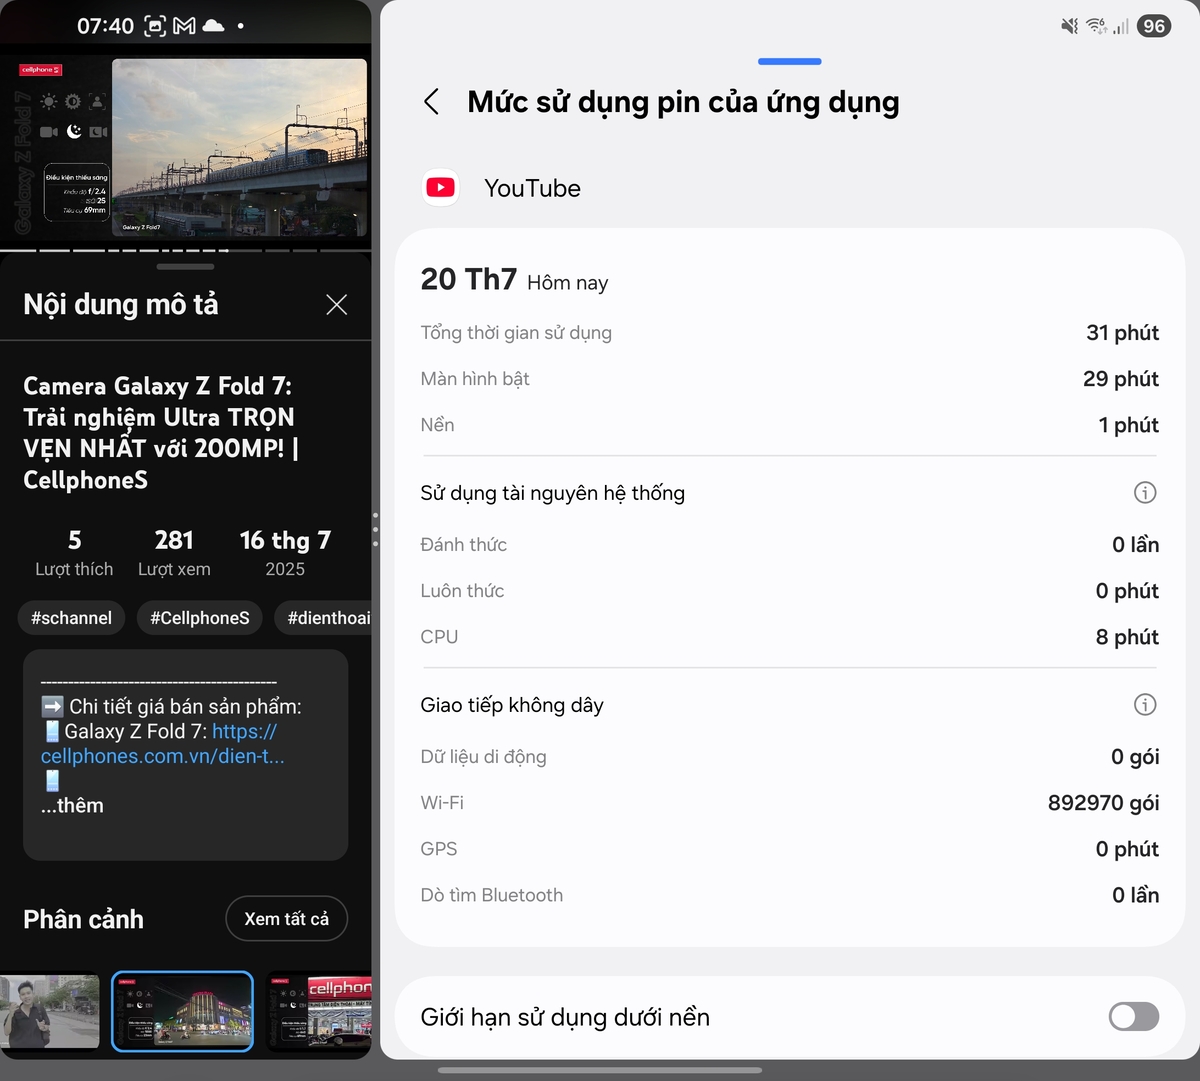Tap the screenshot capture notification icon
This screenshot has width=1200, height=1081.
click(155, 26)
